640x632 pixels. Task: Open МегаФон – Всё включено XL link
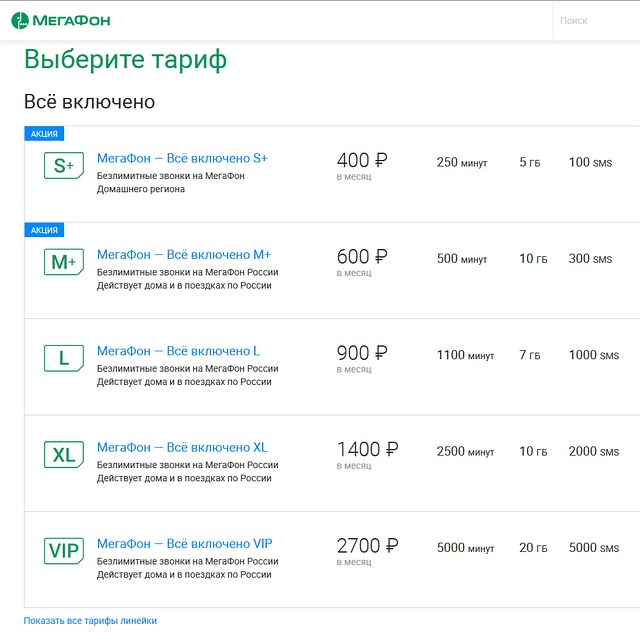click(182, 447)
